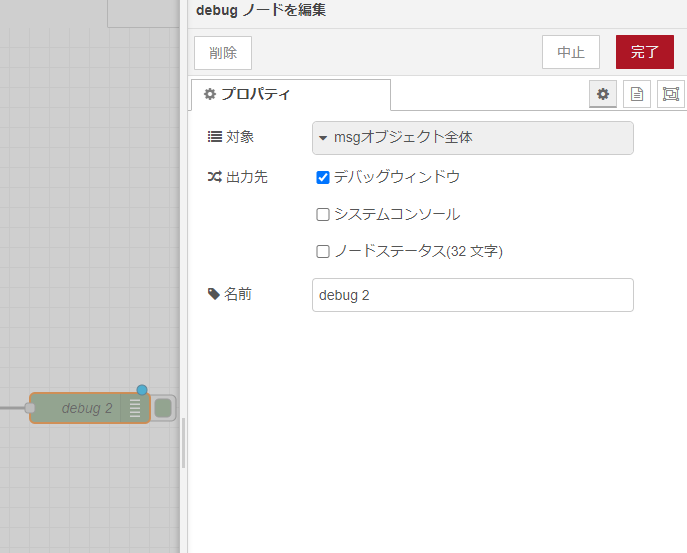Click blue changed indicator on debug node
Image resolution: width=687 pixels, height=553 pixels.
(142, 390)
